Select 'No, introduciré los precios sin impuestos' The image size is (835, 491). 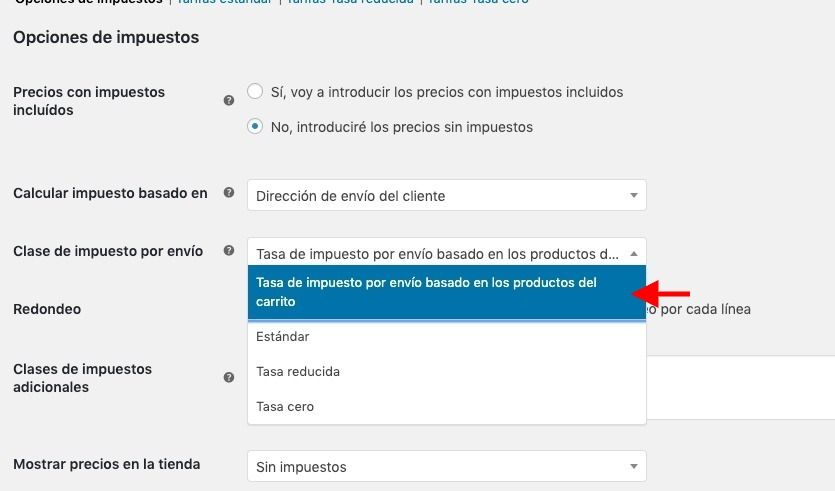(x=255, y=127)
